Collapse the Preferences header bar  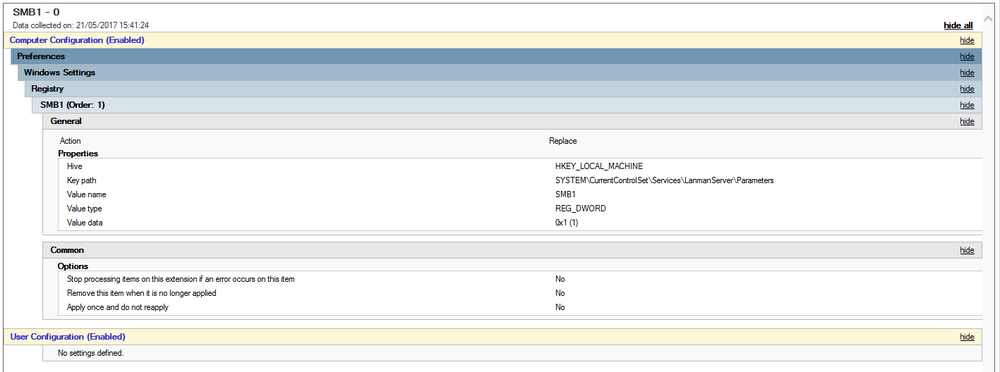[x=496, y=57]
